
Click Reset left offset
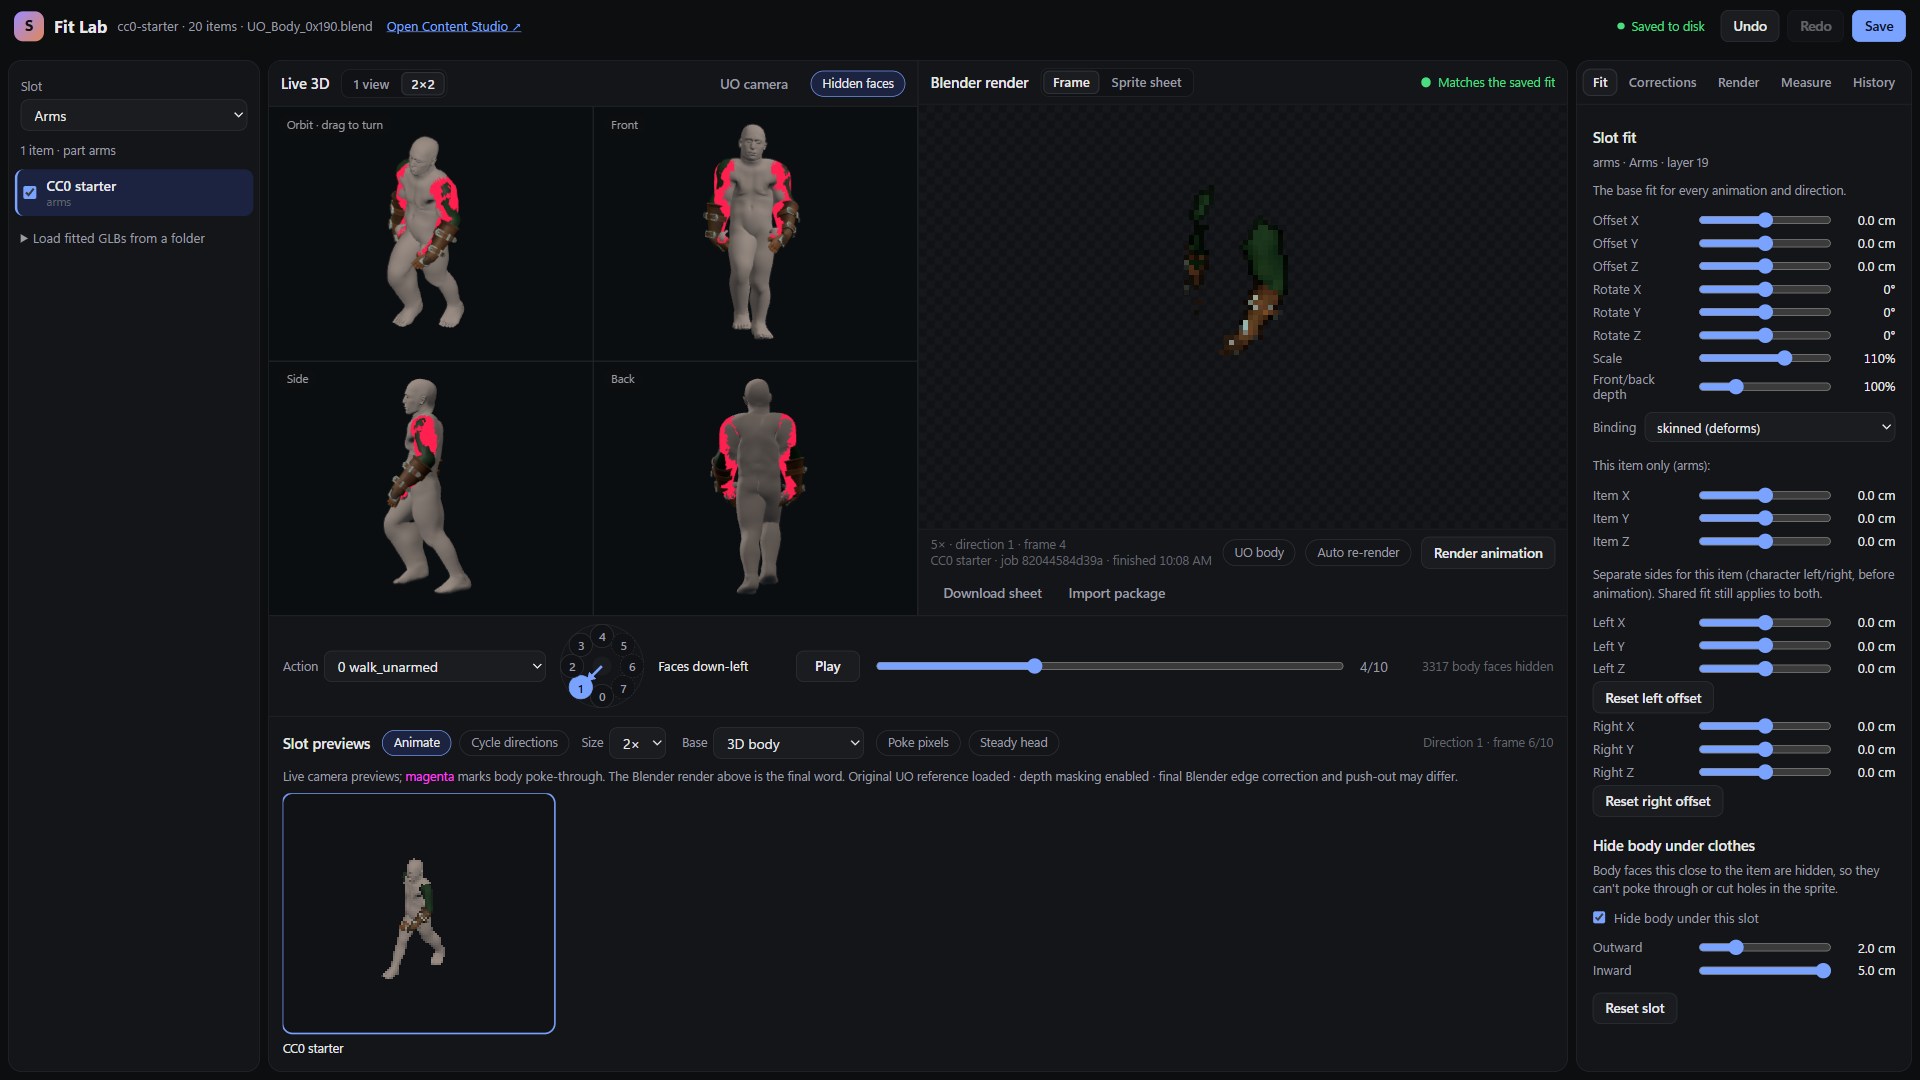(1652, 698)
